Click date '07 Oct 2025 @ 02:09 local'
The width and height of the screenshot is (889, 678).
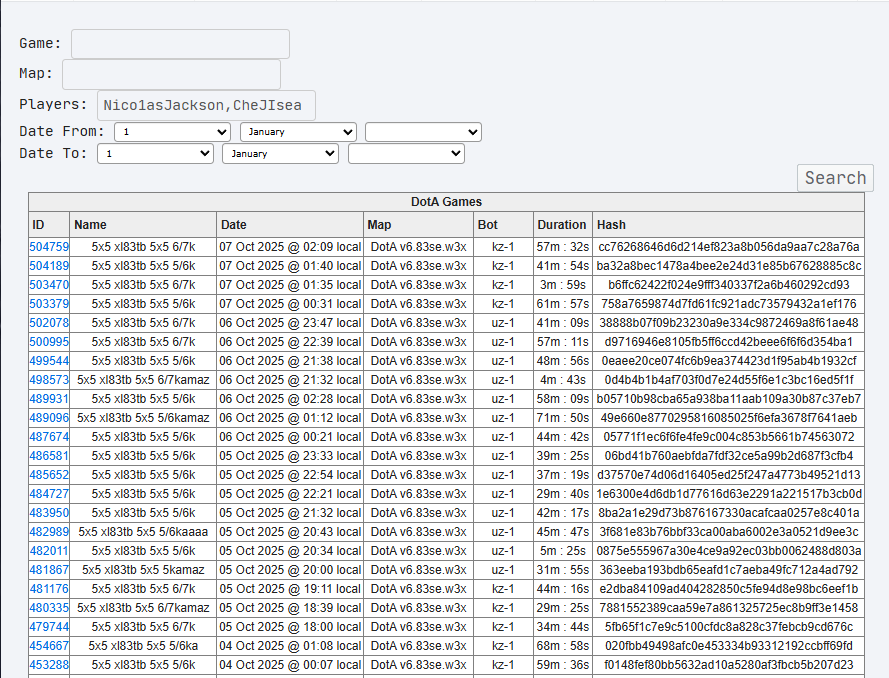point(290,247)
